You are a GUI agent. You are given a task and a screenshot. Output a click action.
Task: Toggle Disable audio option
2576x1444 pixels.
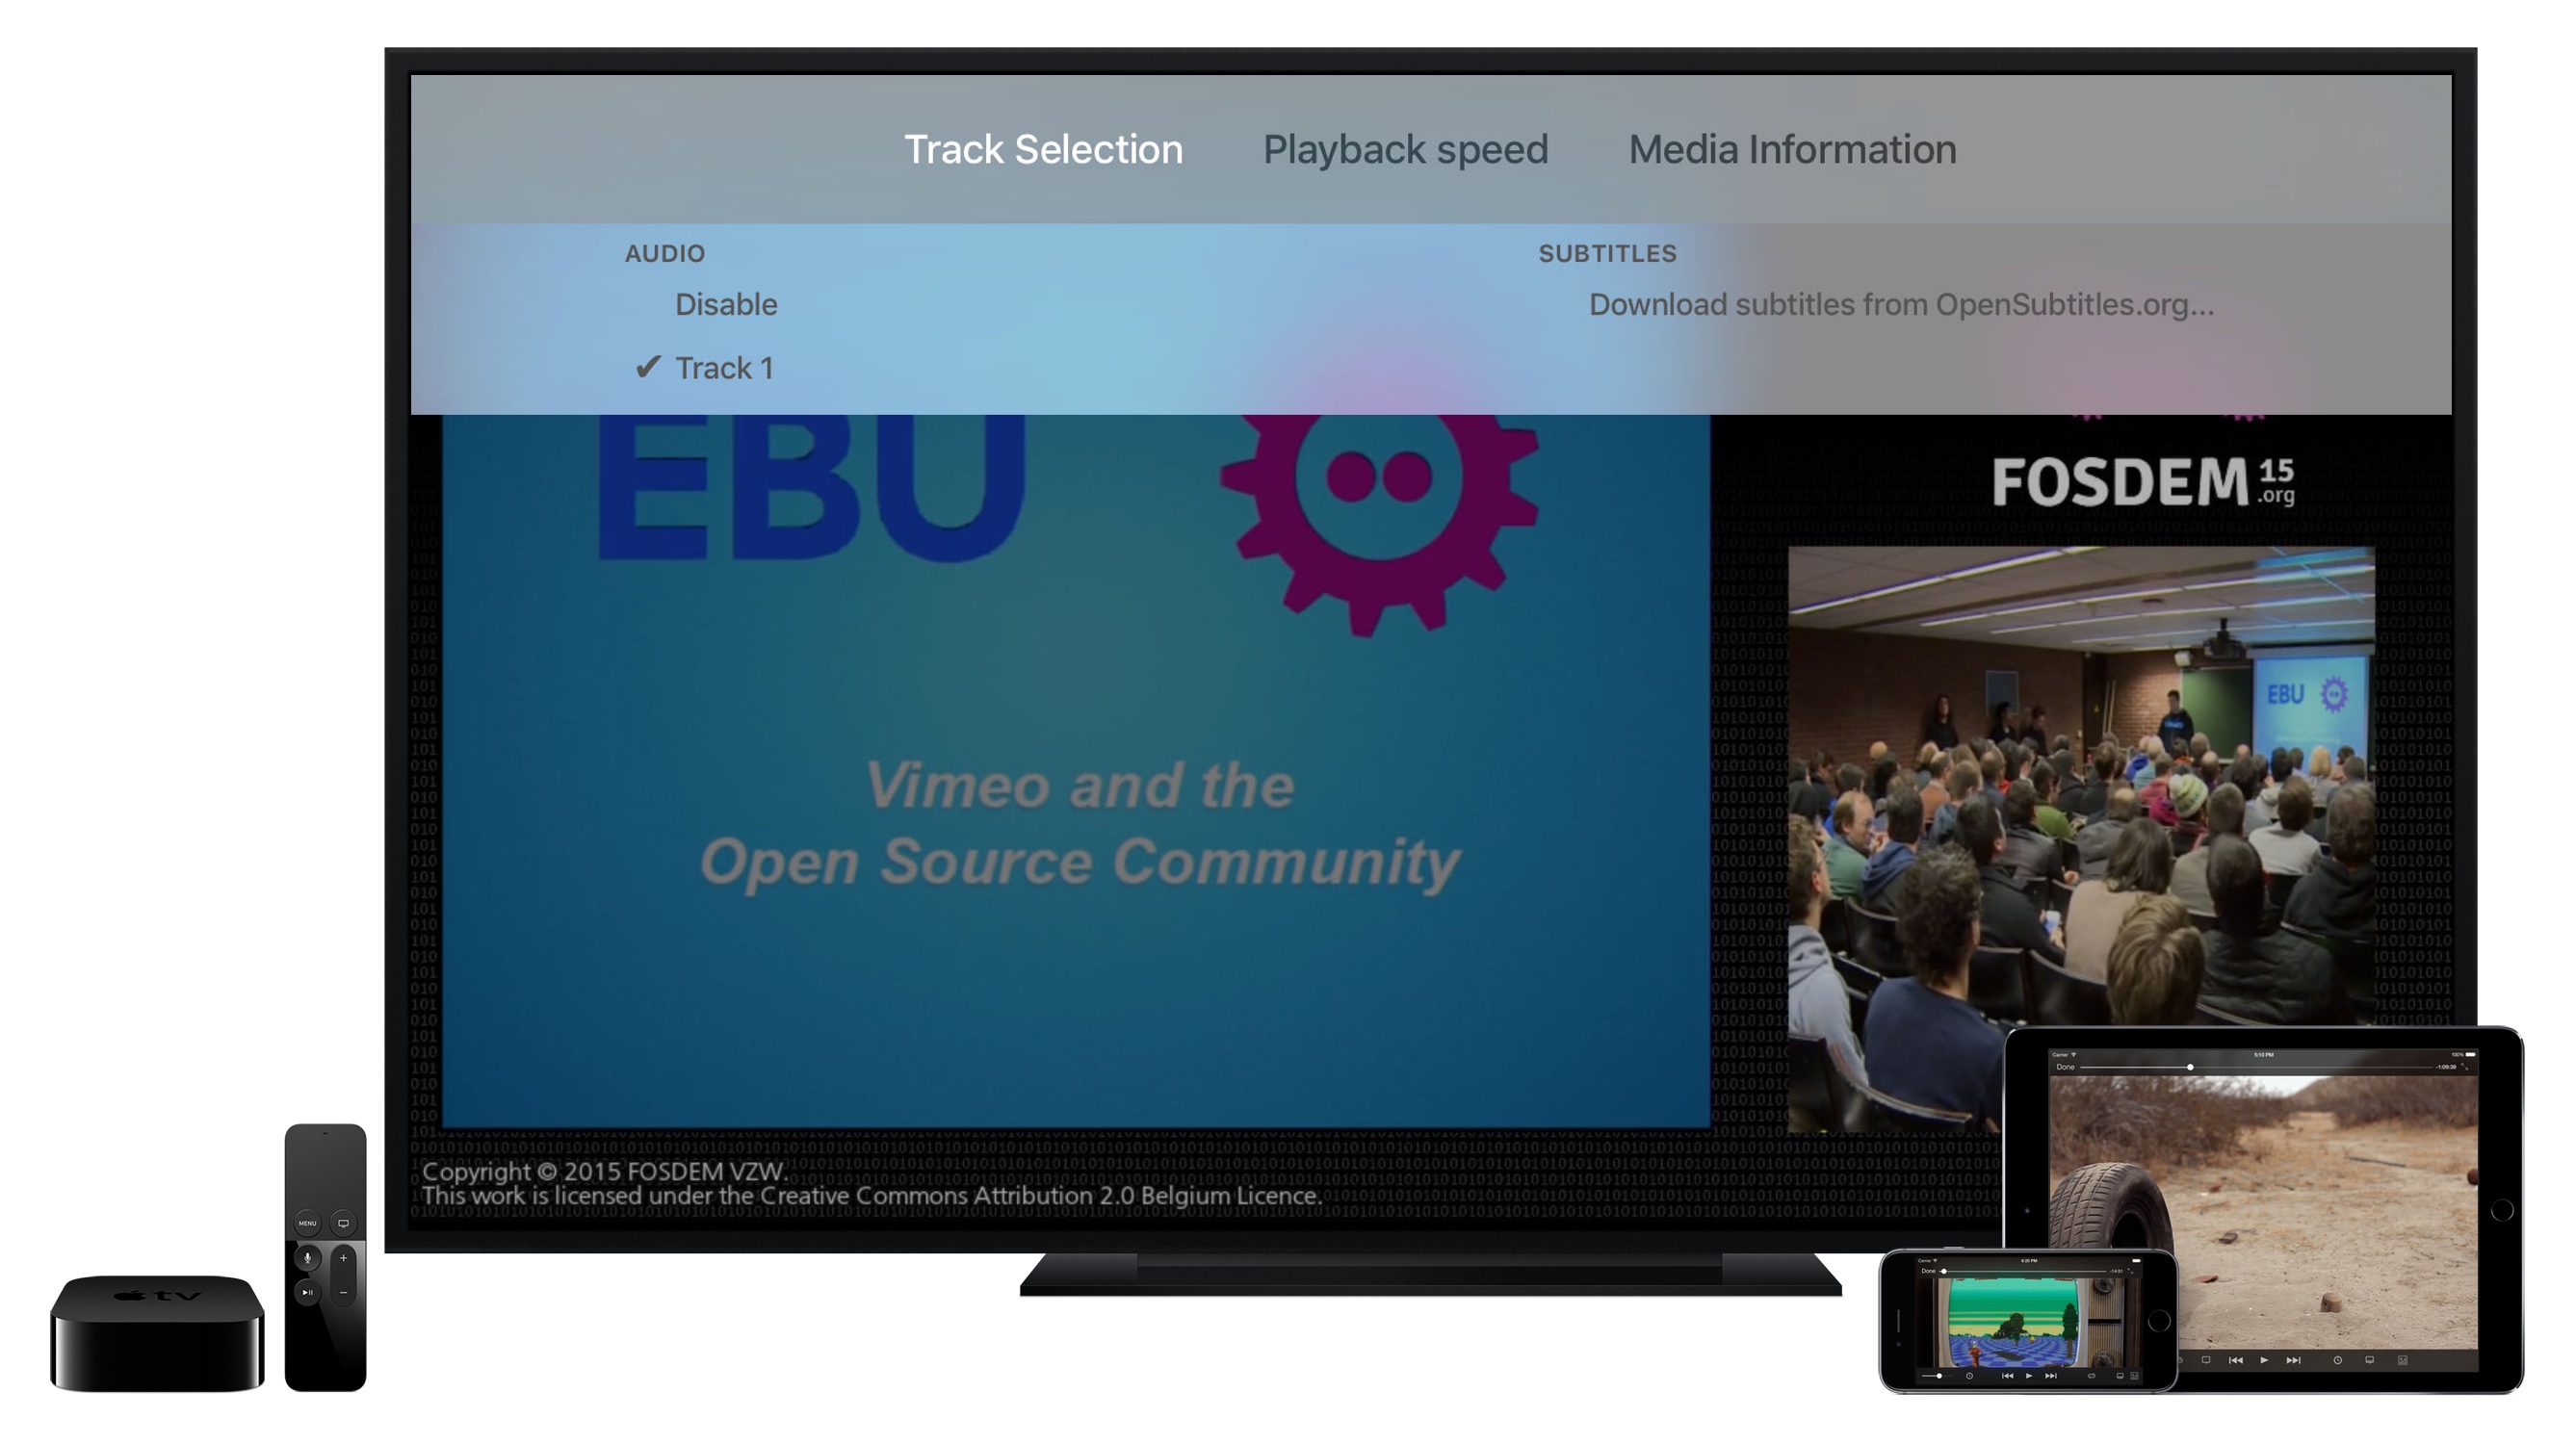pyautogui.click(x=727, y=300)
